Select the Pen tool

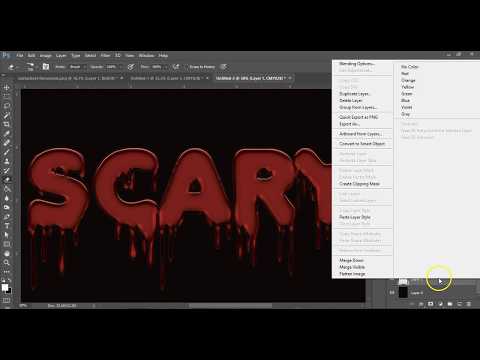coord(6,217)
